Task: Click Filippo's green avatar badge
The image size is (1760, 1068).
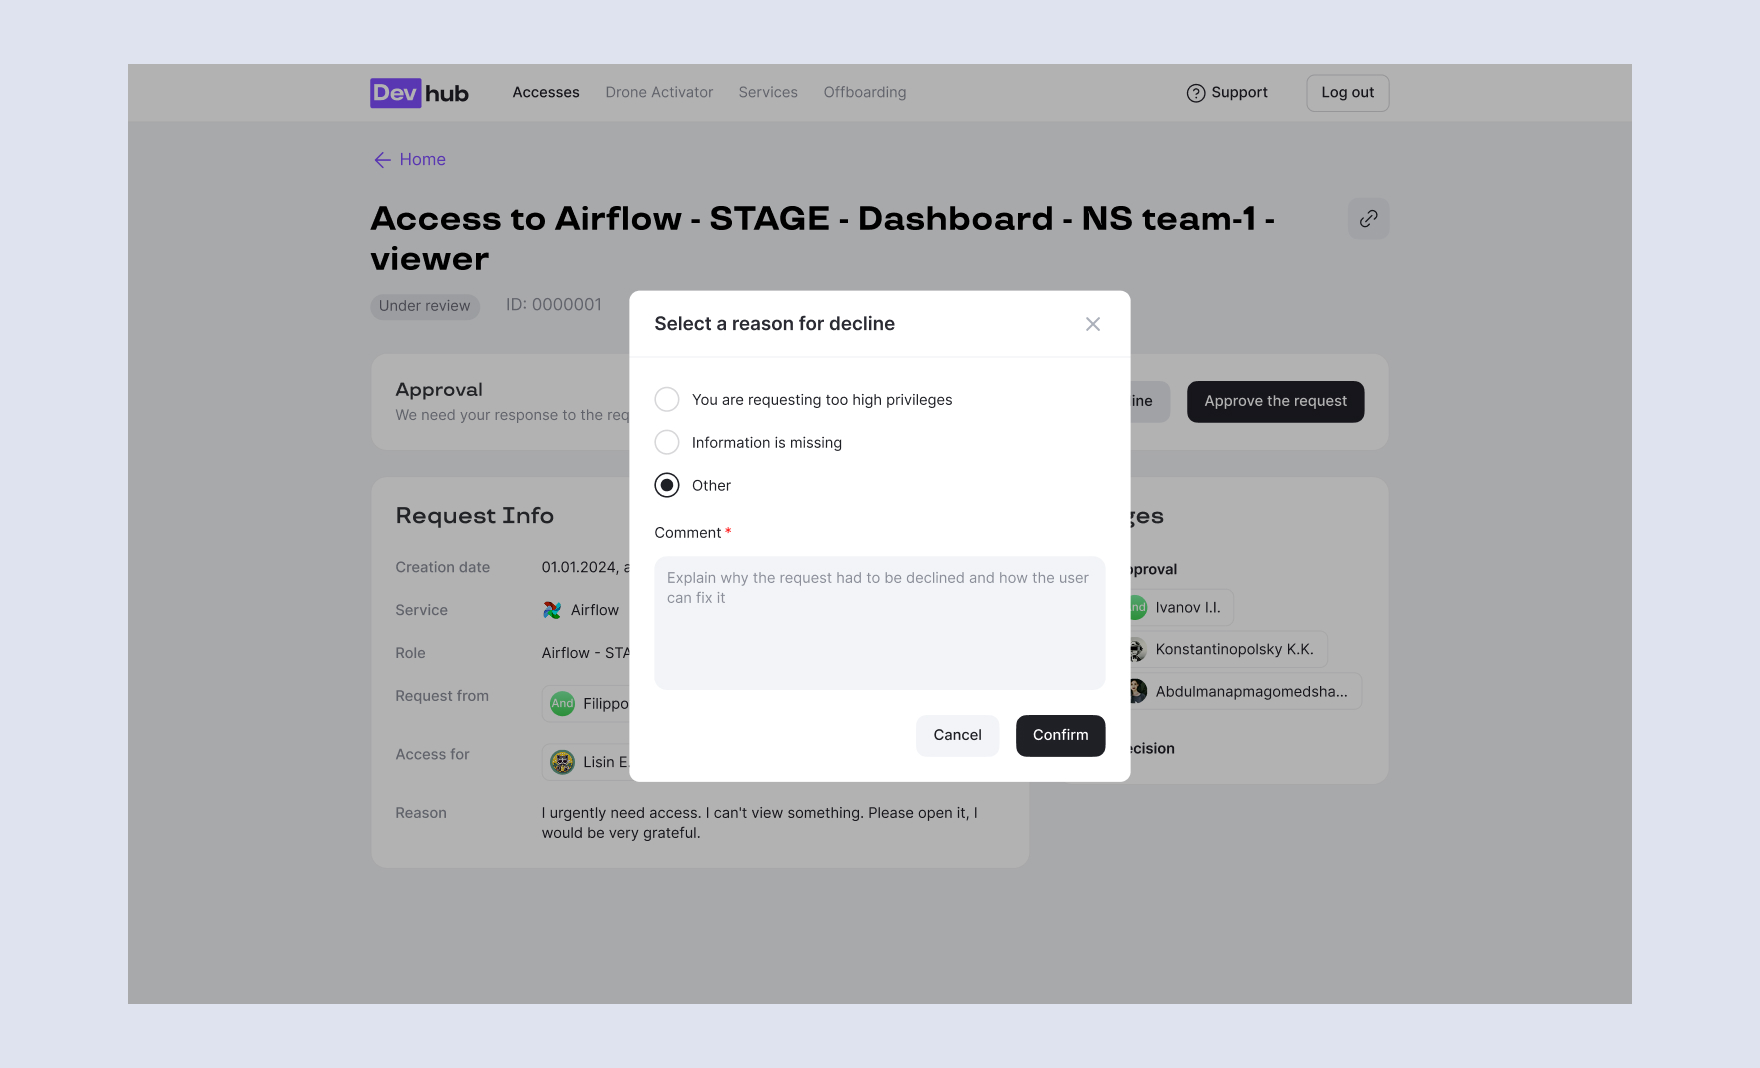Action: coord(563,704)
